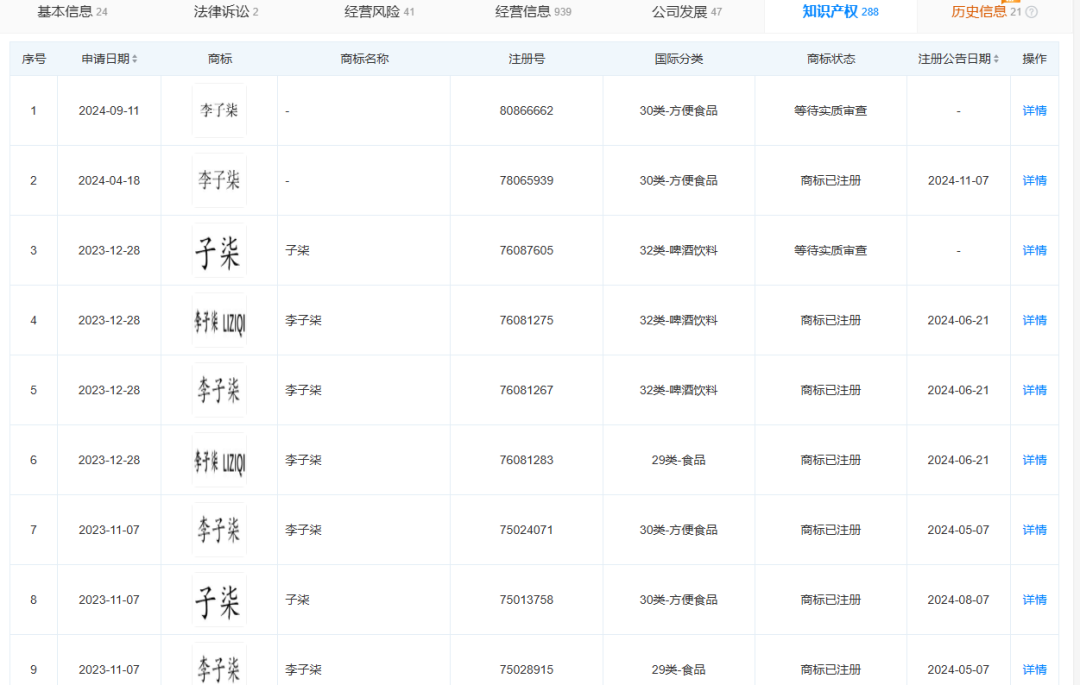The width and height of the screenshot is (1080, 685).
Task: Sort by 注册公告日期 column arrows
Action: [996, 59]
